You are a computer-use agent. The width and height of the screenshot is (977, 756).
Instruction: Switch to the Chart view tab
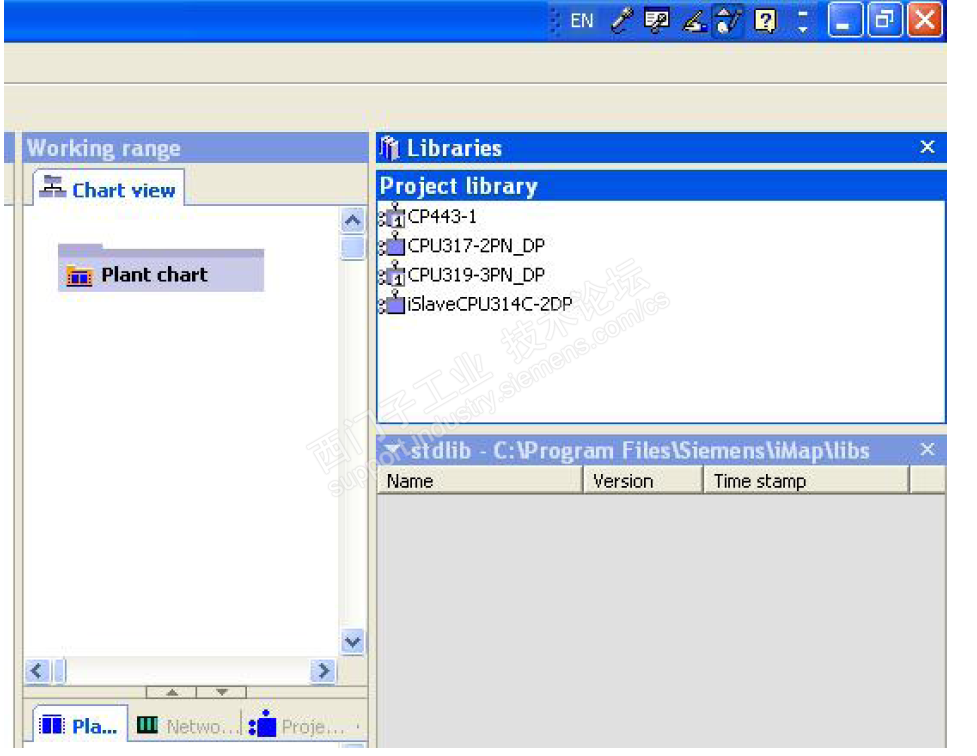coord(109,189)
